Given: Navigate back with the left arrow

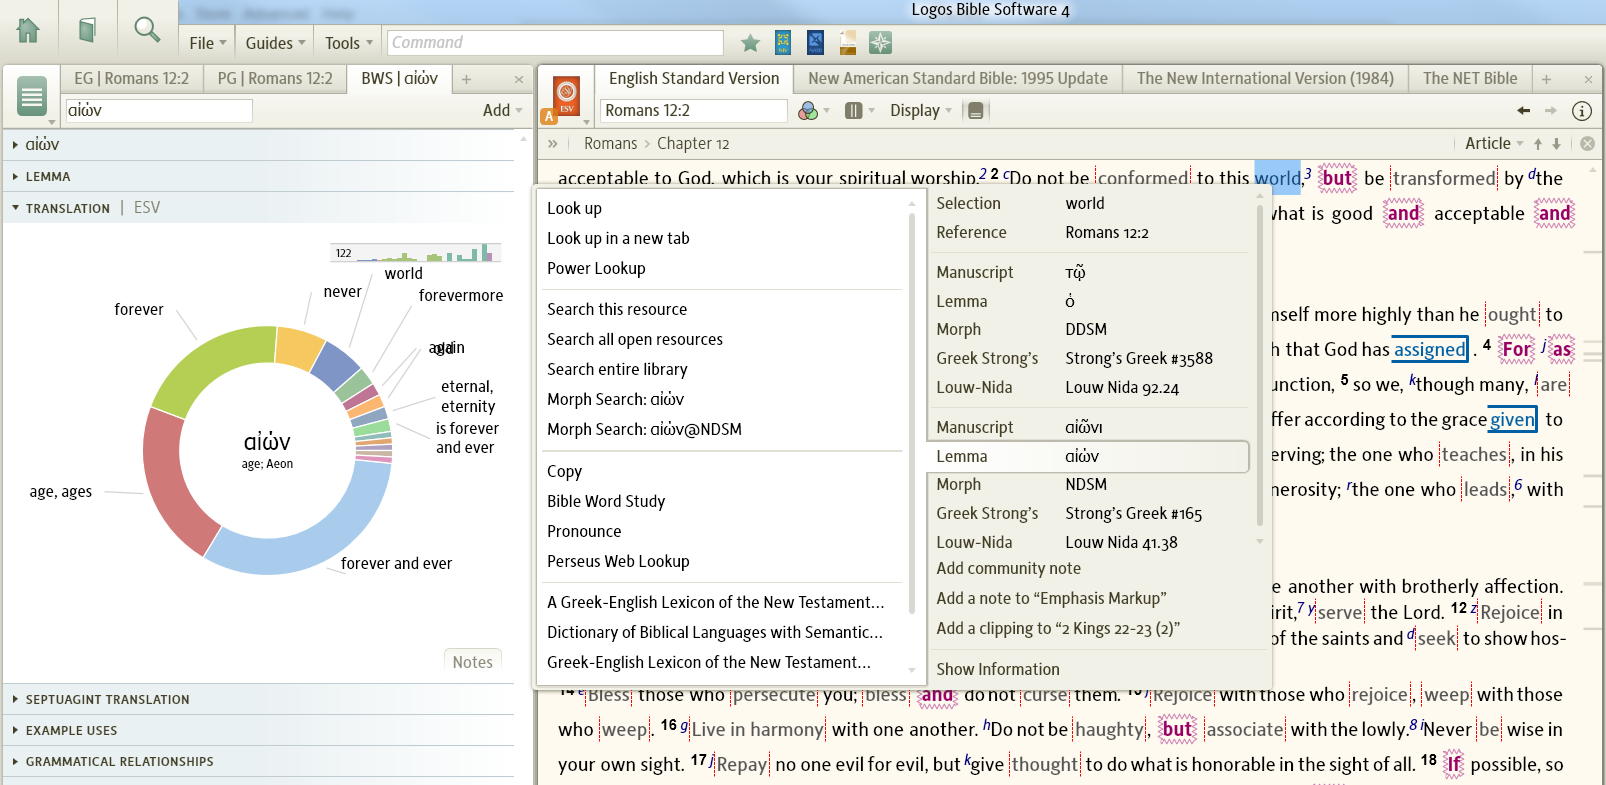Looking at the screenshot, I should (x=1523, y=111).
